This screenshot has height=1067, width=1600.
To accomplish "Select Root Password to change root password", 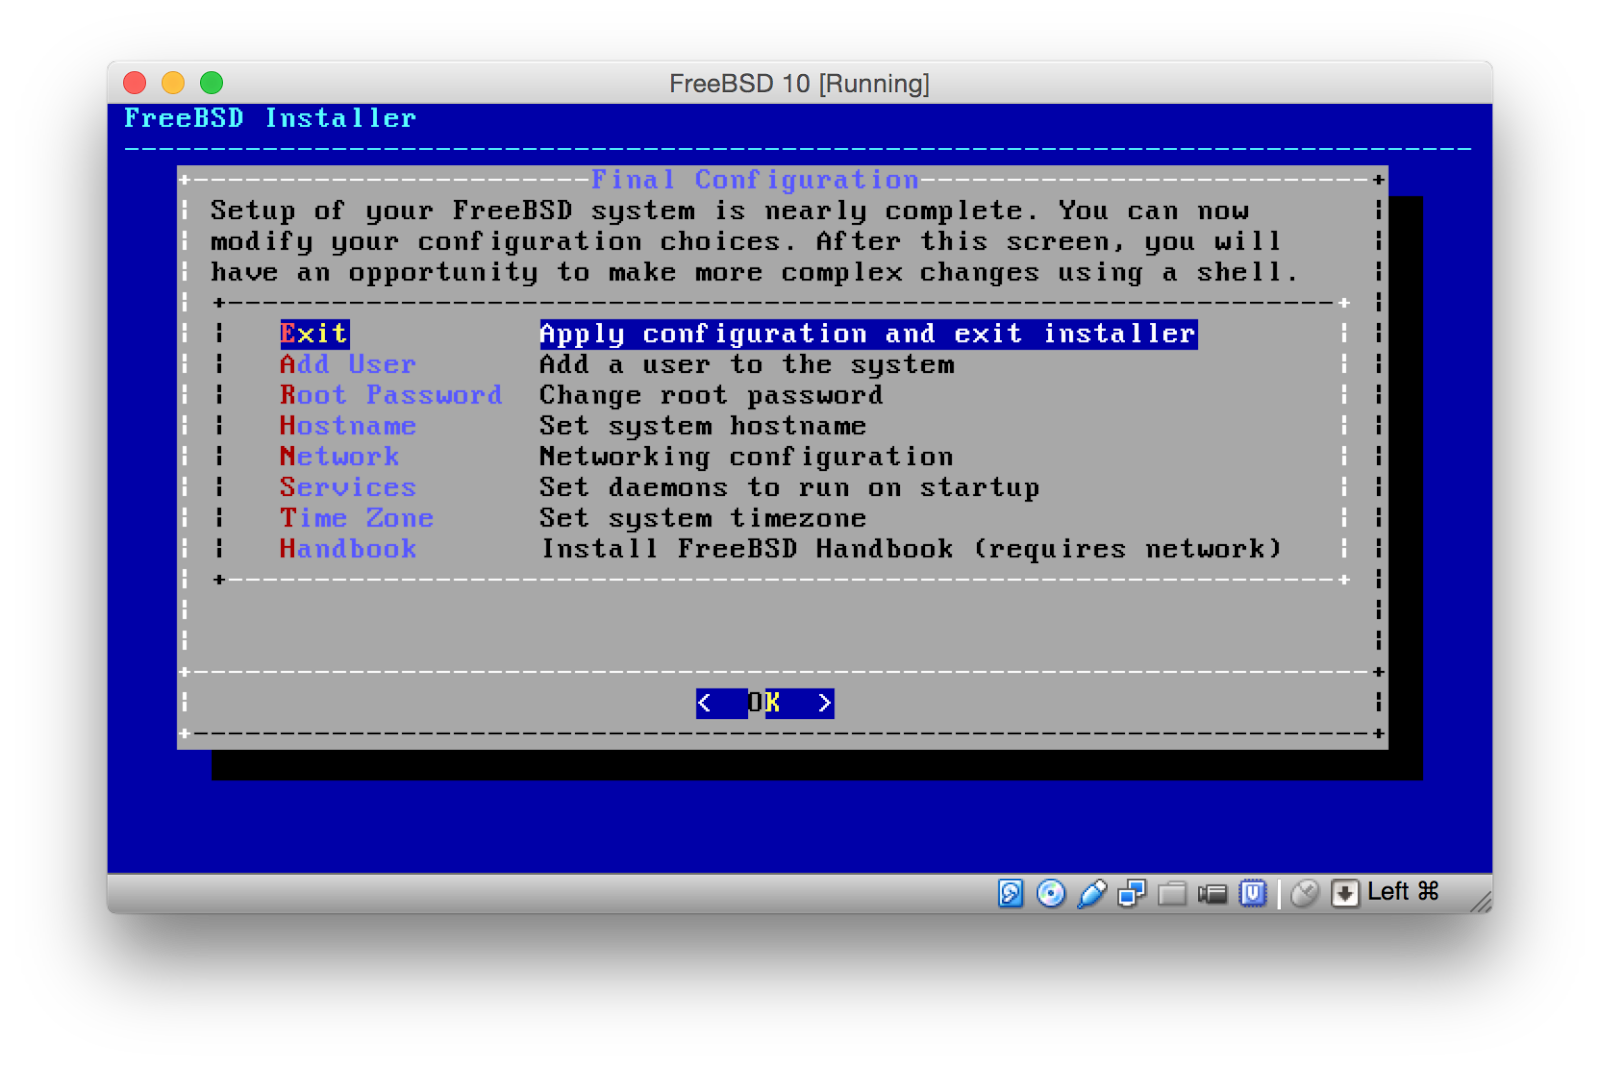I will 390,395.
